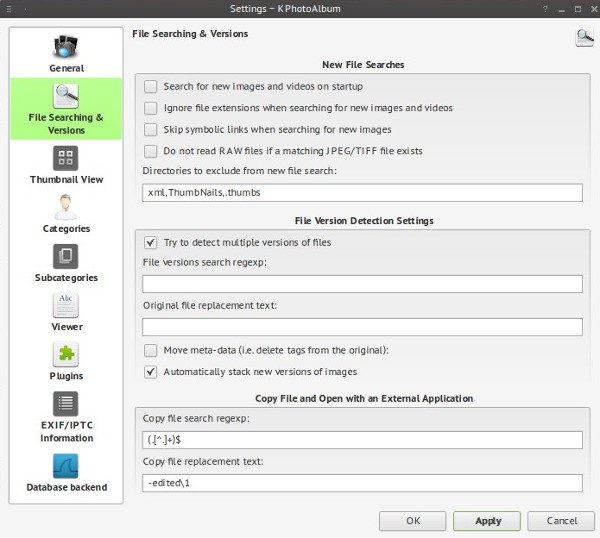This screenshot has width=600, height=538.
Task: Open the Database backend settings
Action: 66,473
